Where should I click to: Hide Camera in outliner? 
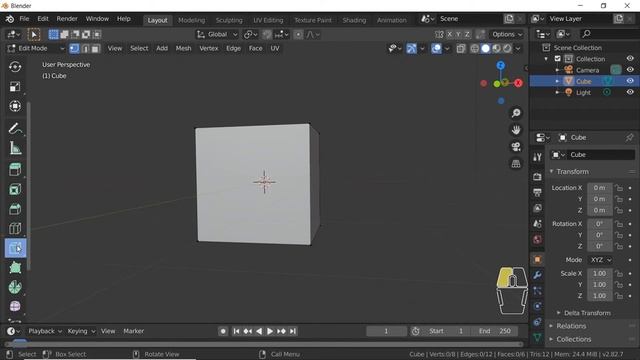point(630,70)
